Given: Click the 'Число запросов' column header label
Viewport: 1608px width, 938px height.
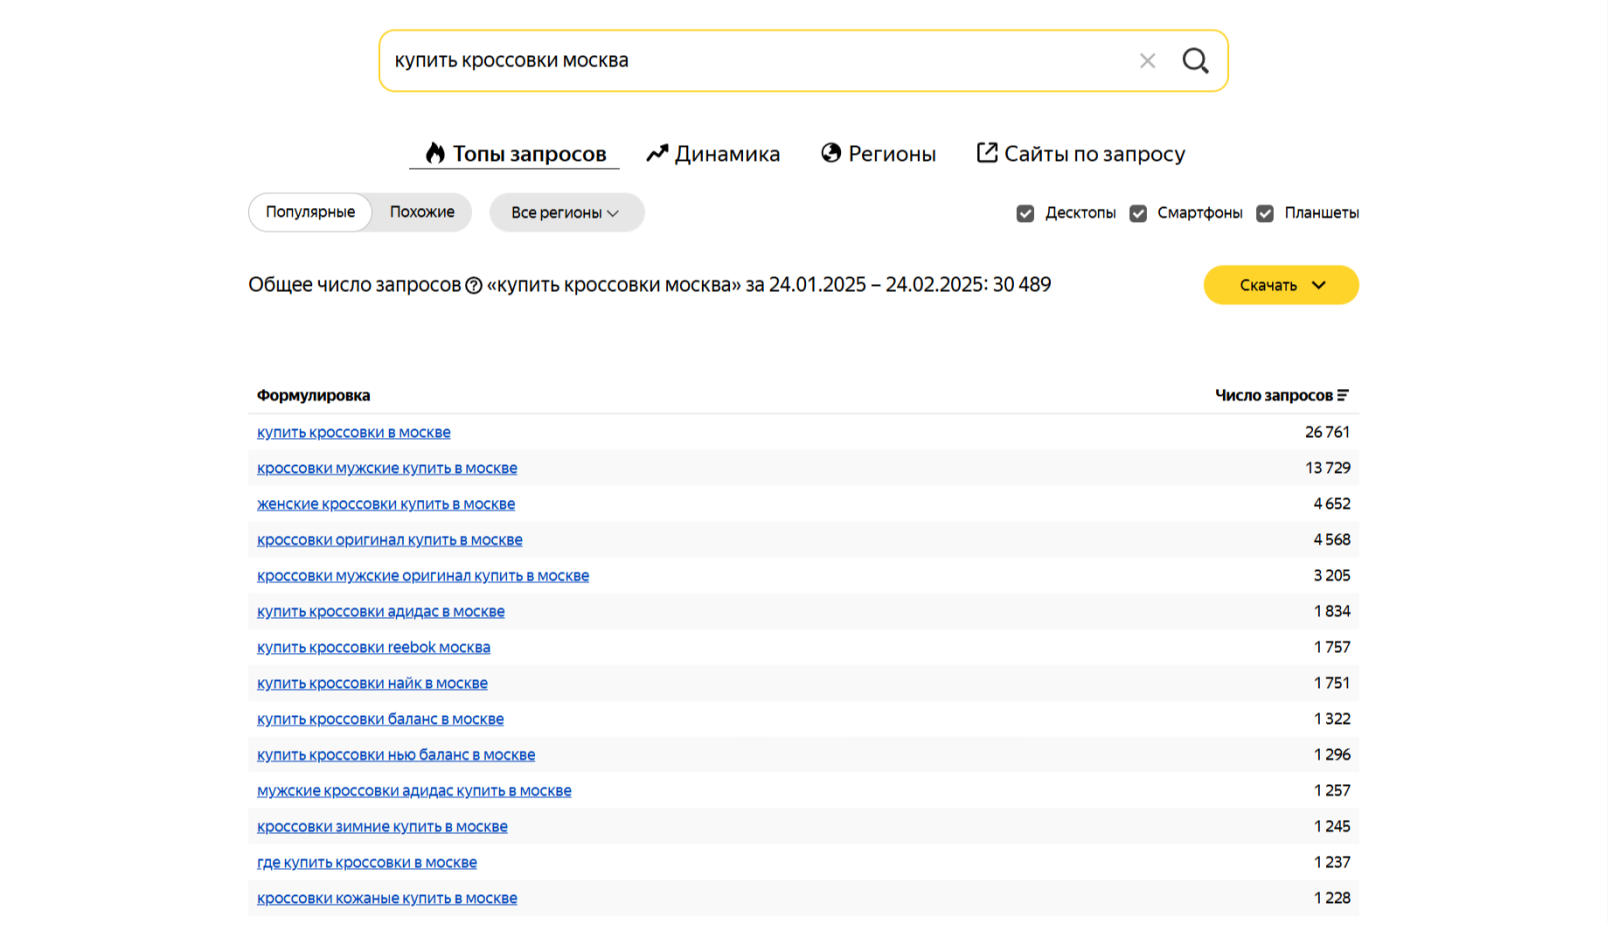Looking at the screenshot, I should point(1274,395).
